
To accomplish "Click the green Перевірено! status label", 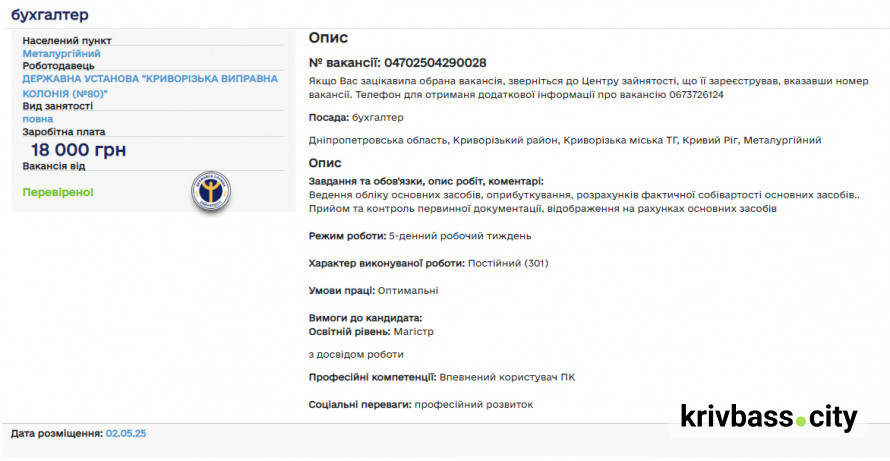I will (58, 191).
